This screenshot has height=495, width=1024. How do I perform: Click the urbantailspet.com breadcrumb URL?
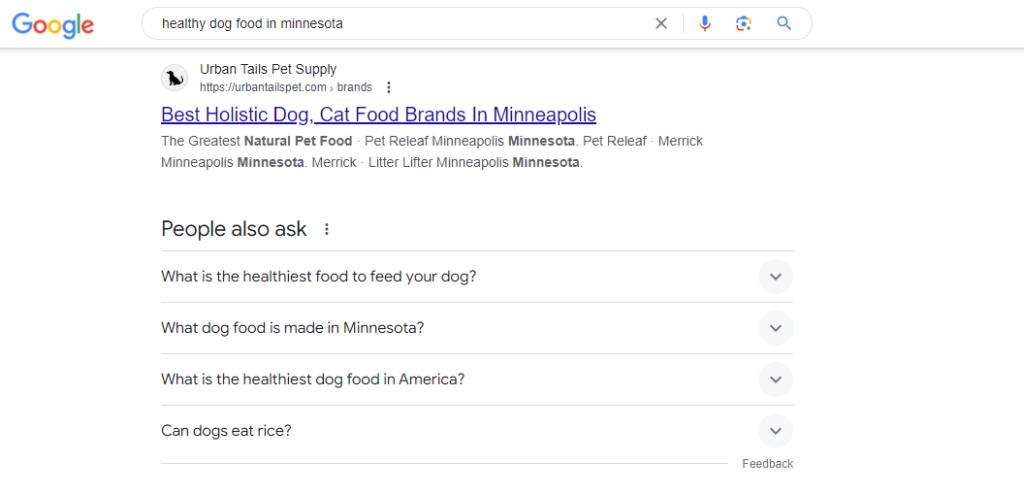tap(285, 88)
